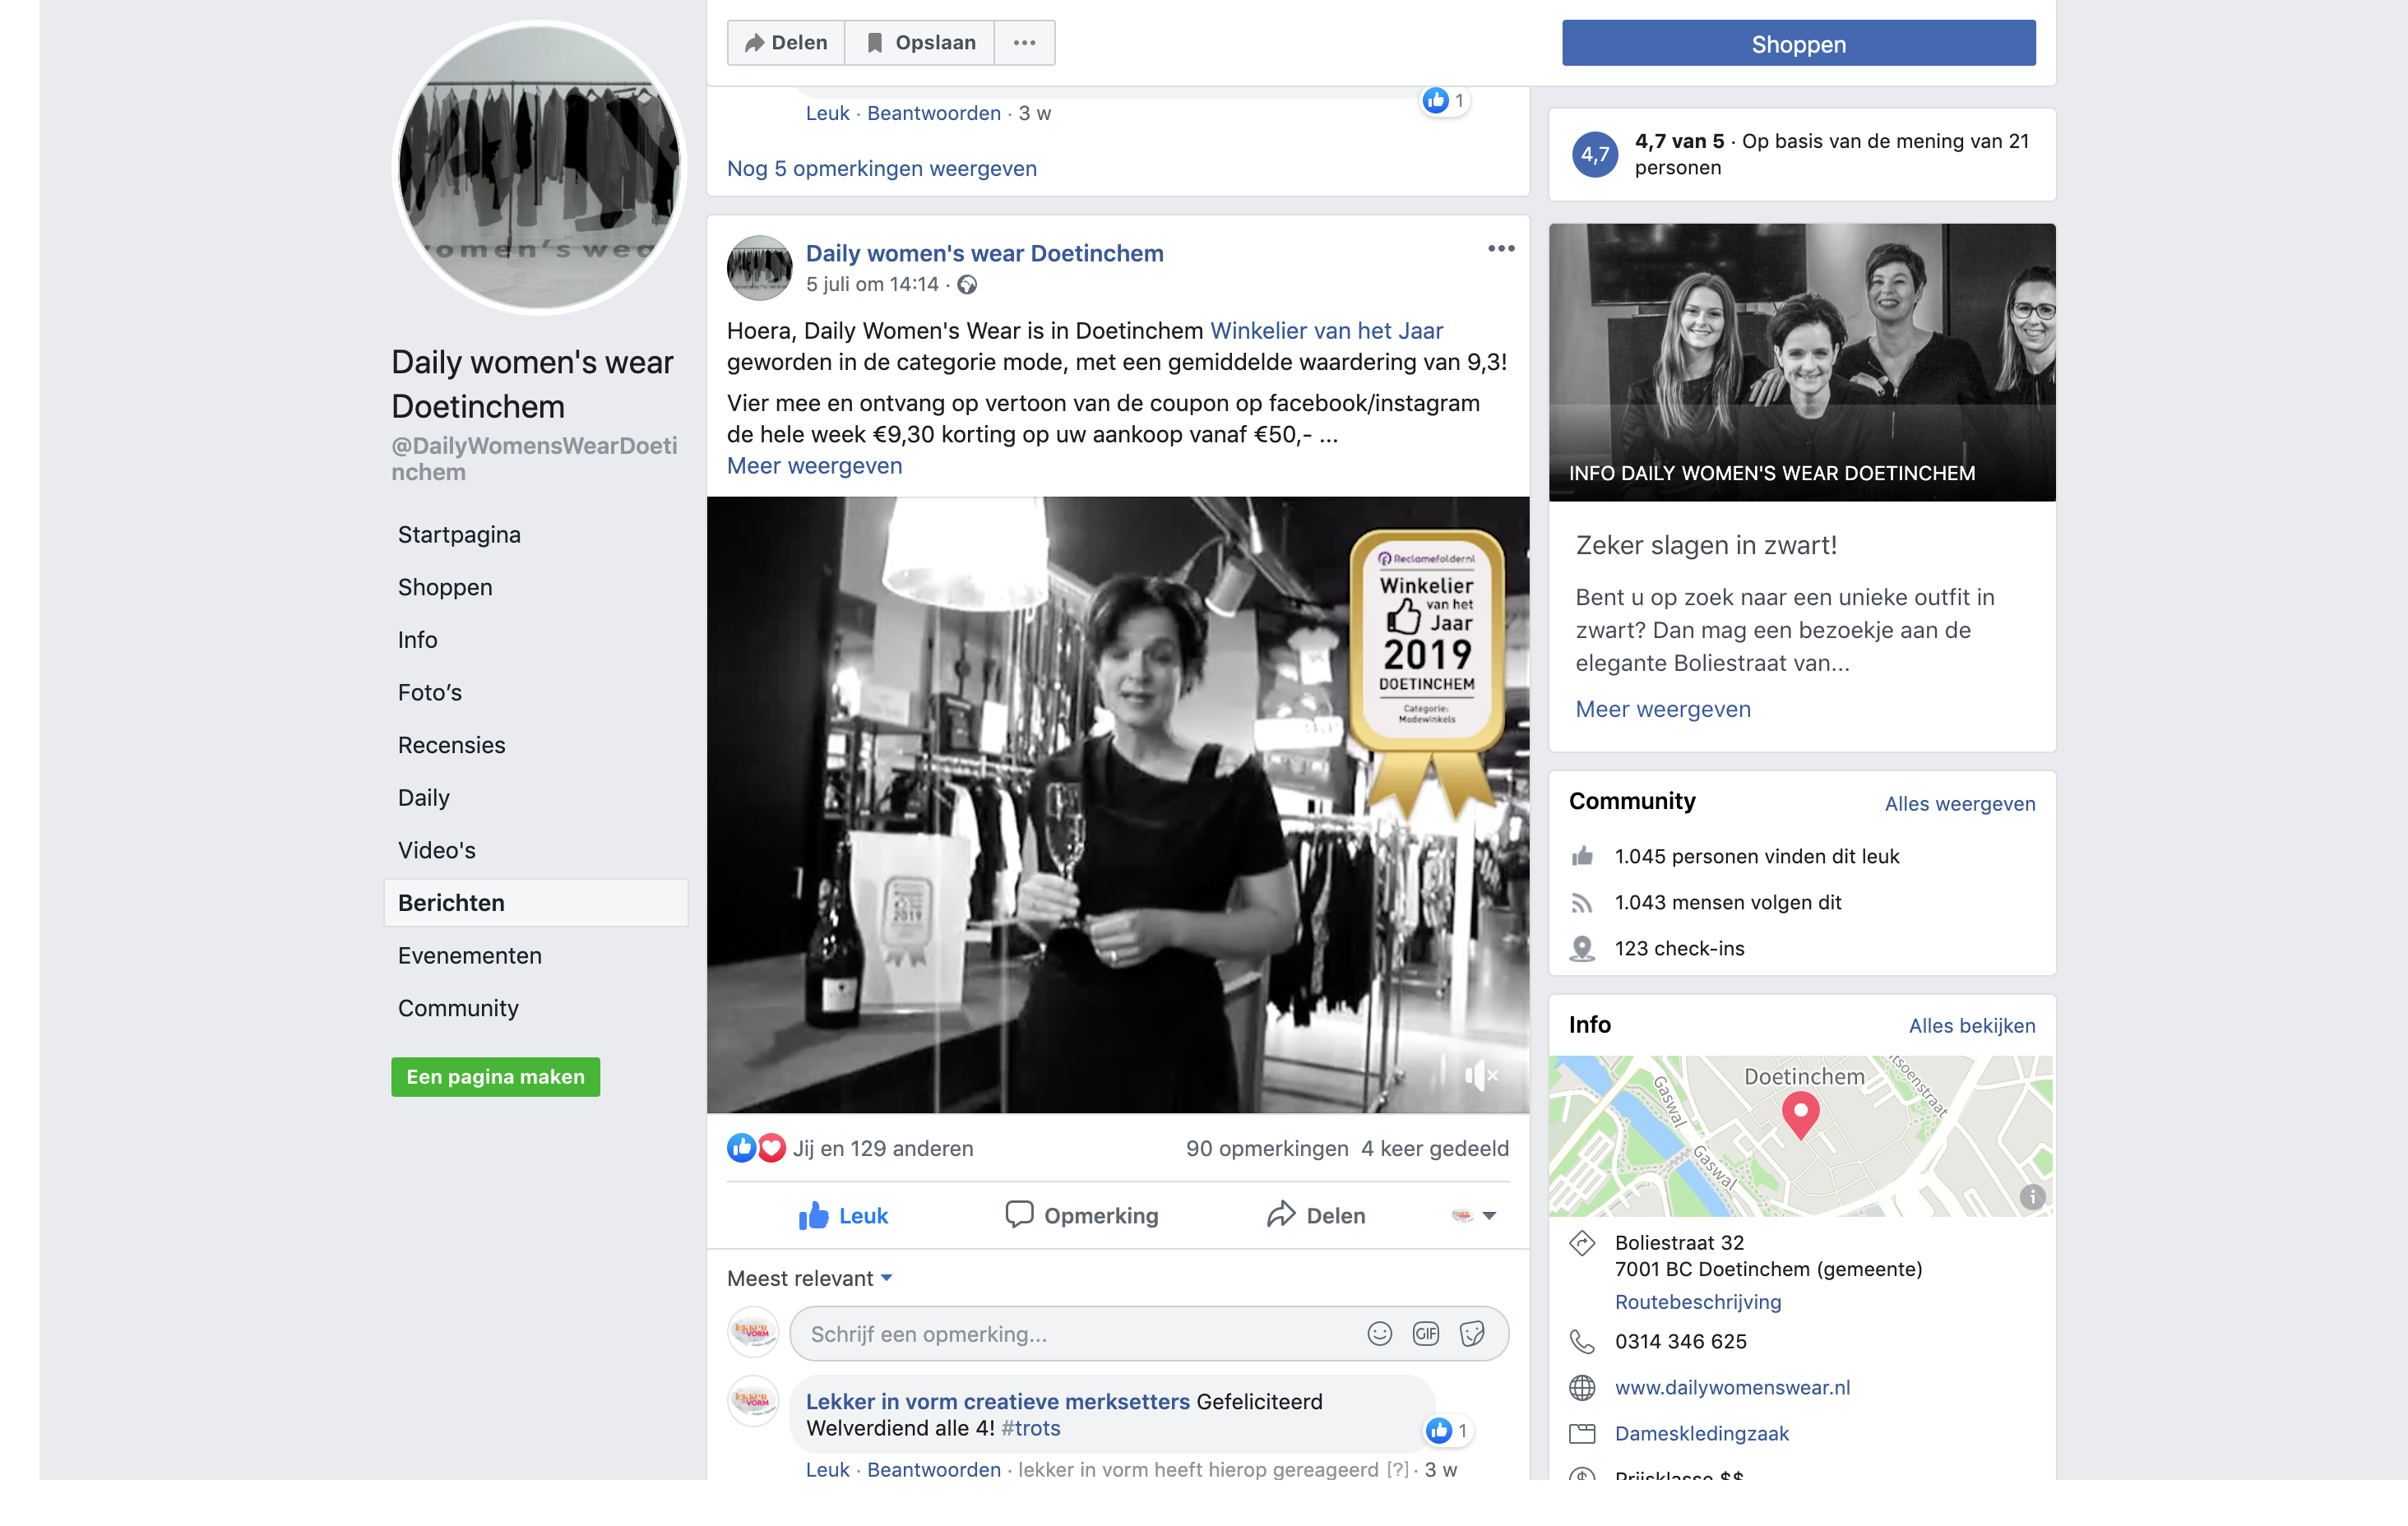
Task: Show Nog 5 opmerkingen weergeven
Action: (x=881, y=169)
